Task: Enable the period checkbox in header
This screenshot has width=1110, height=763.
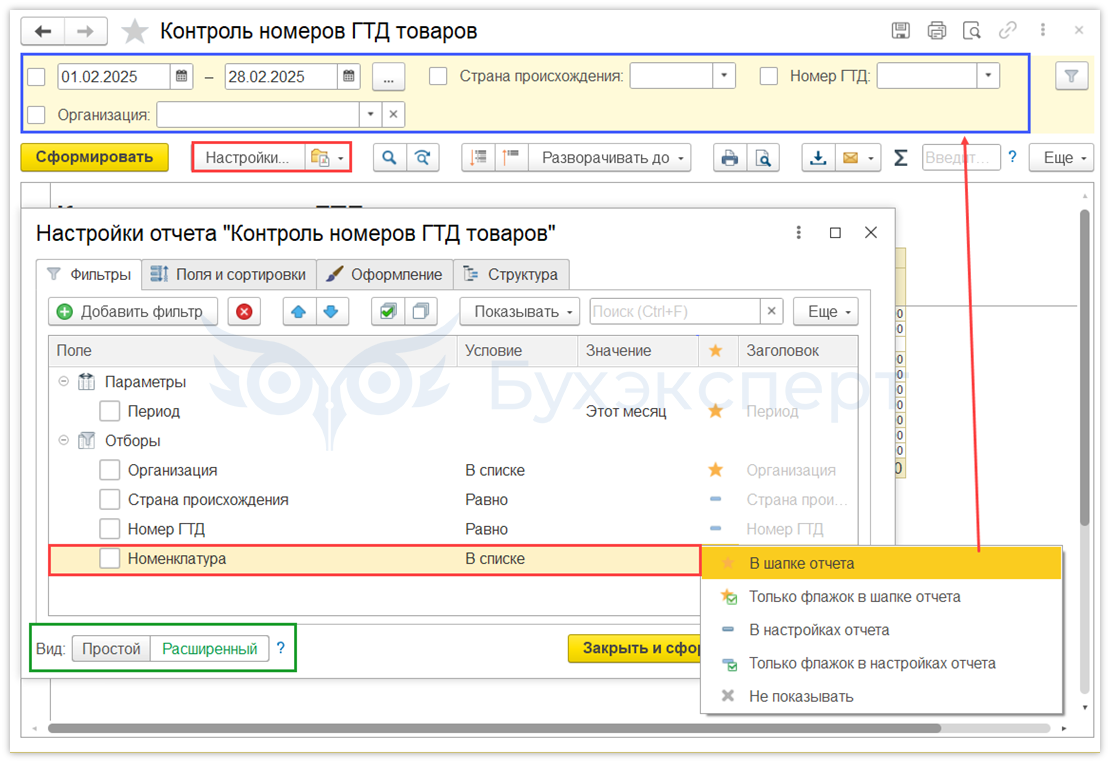Action: click(36, 76)
